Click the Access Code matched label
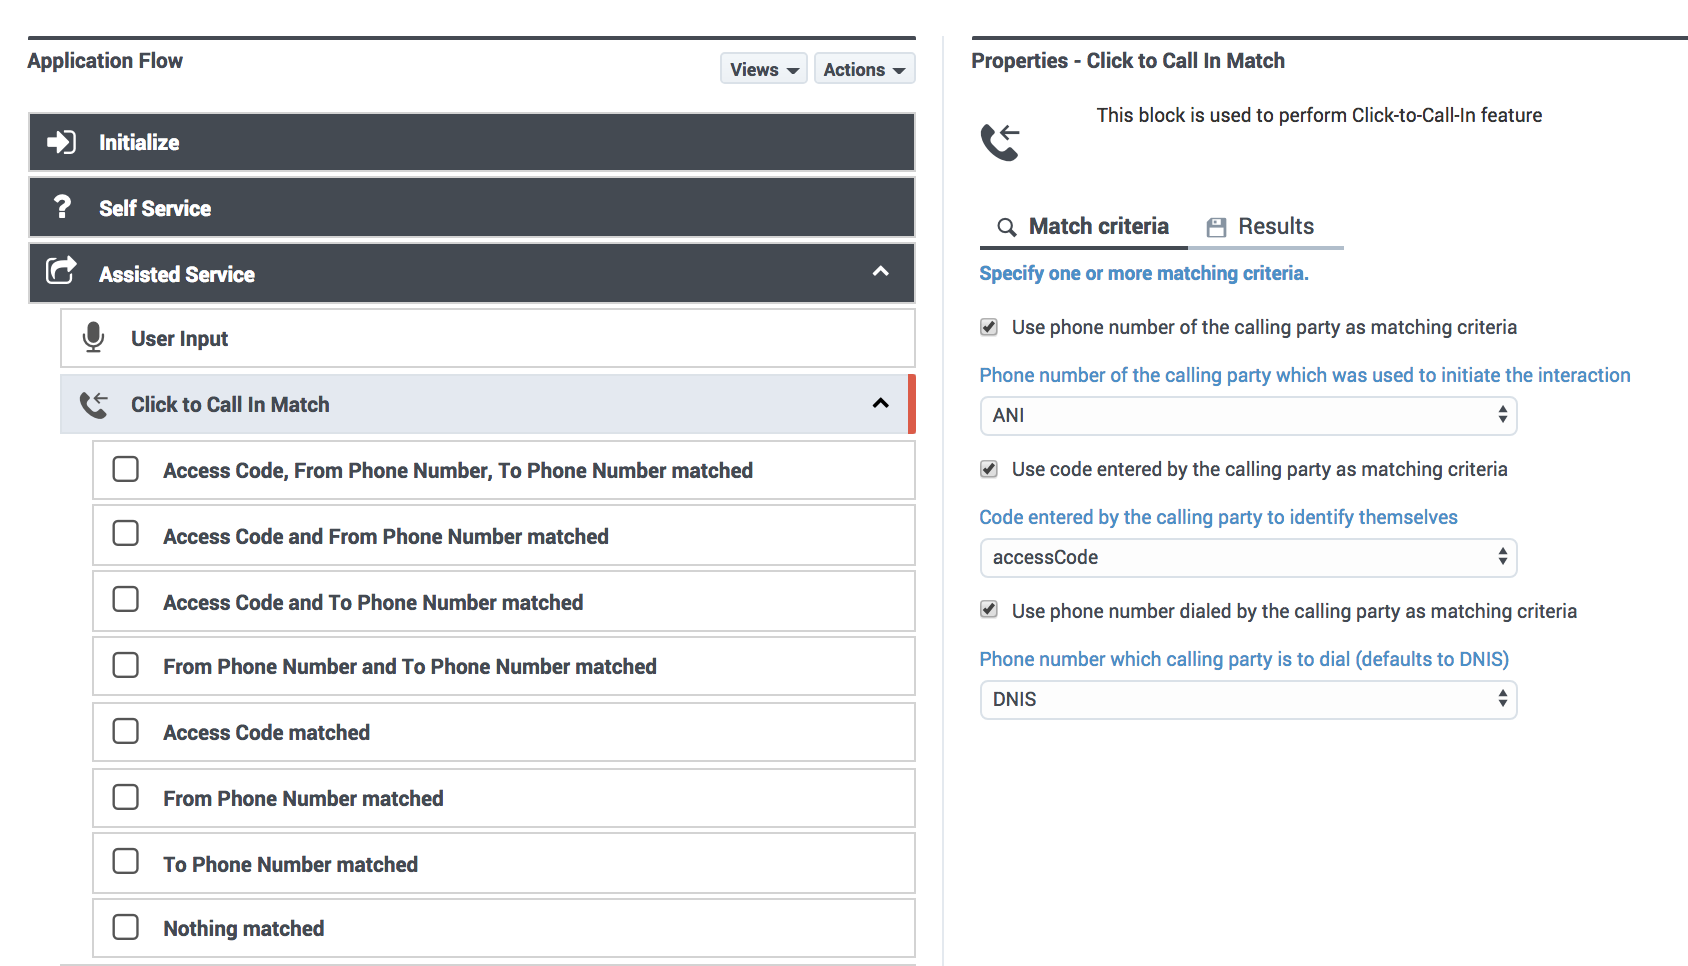This screenshot has height=966, width=1688. click(267, 733)
